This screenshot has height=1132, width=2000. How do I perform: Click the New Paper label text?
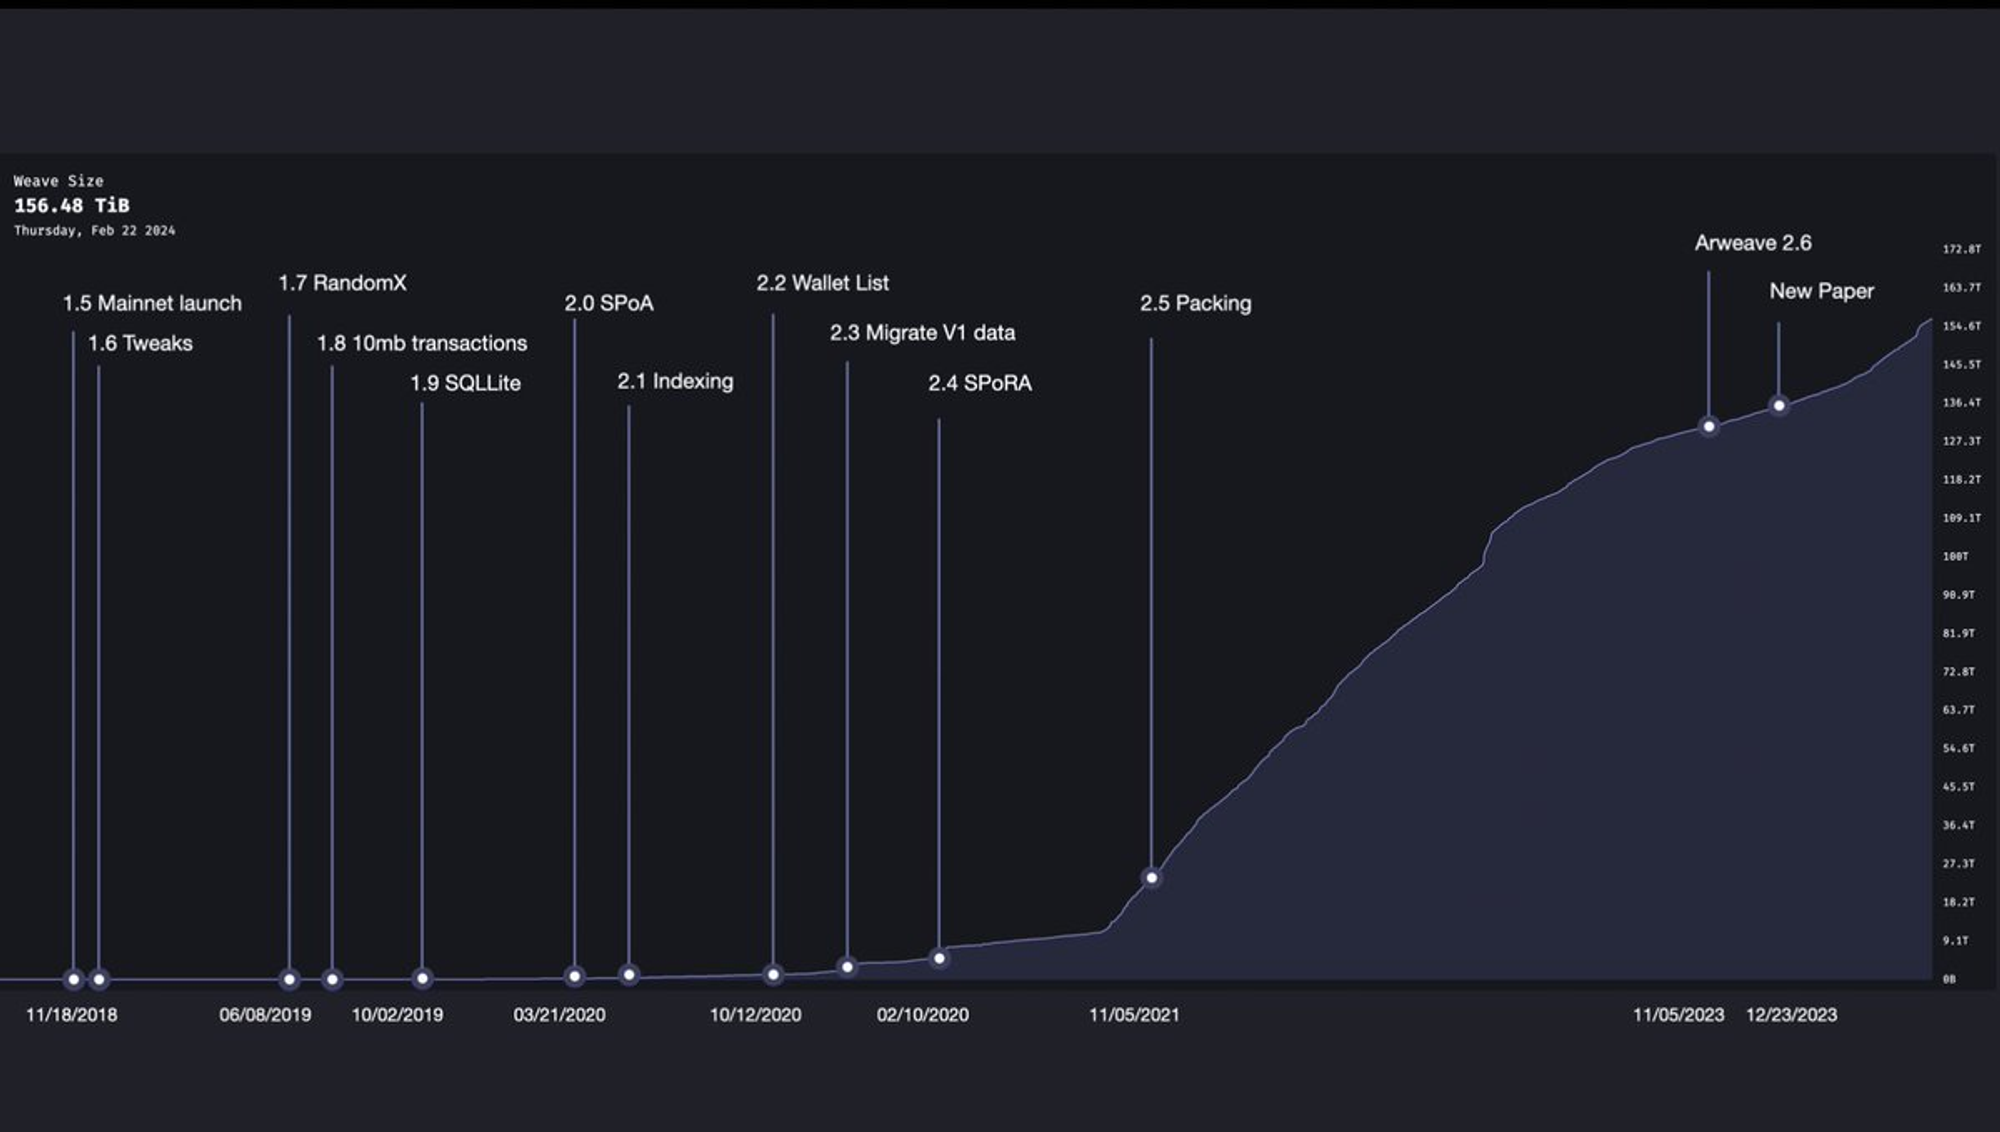[x=1821, y=291]
